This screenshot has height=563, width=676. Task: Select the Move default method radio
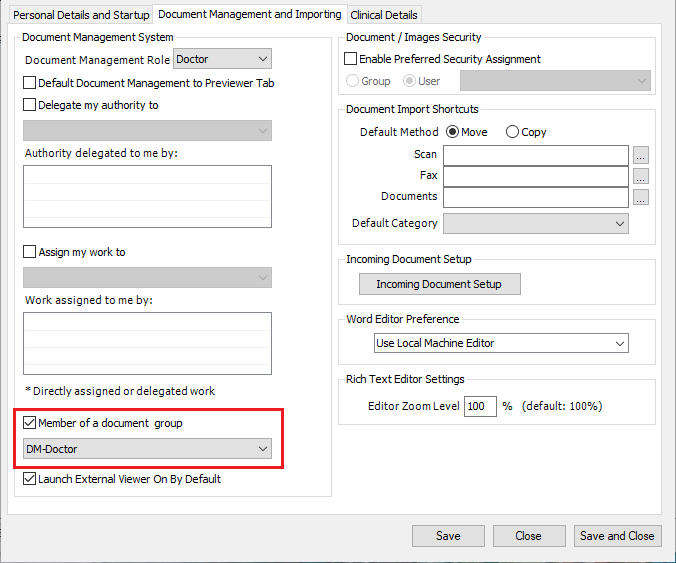pyautogui.click(x=452, y=131)
